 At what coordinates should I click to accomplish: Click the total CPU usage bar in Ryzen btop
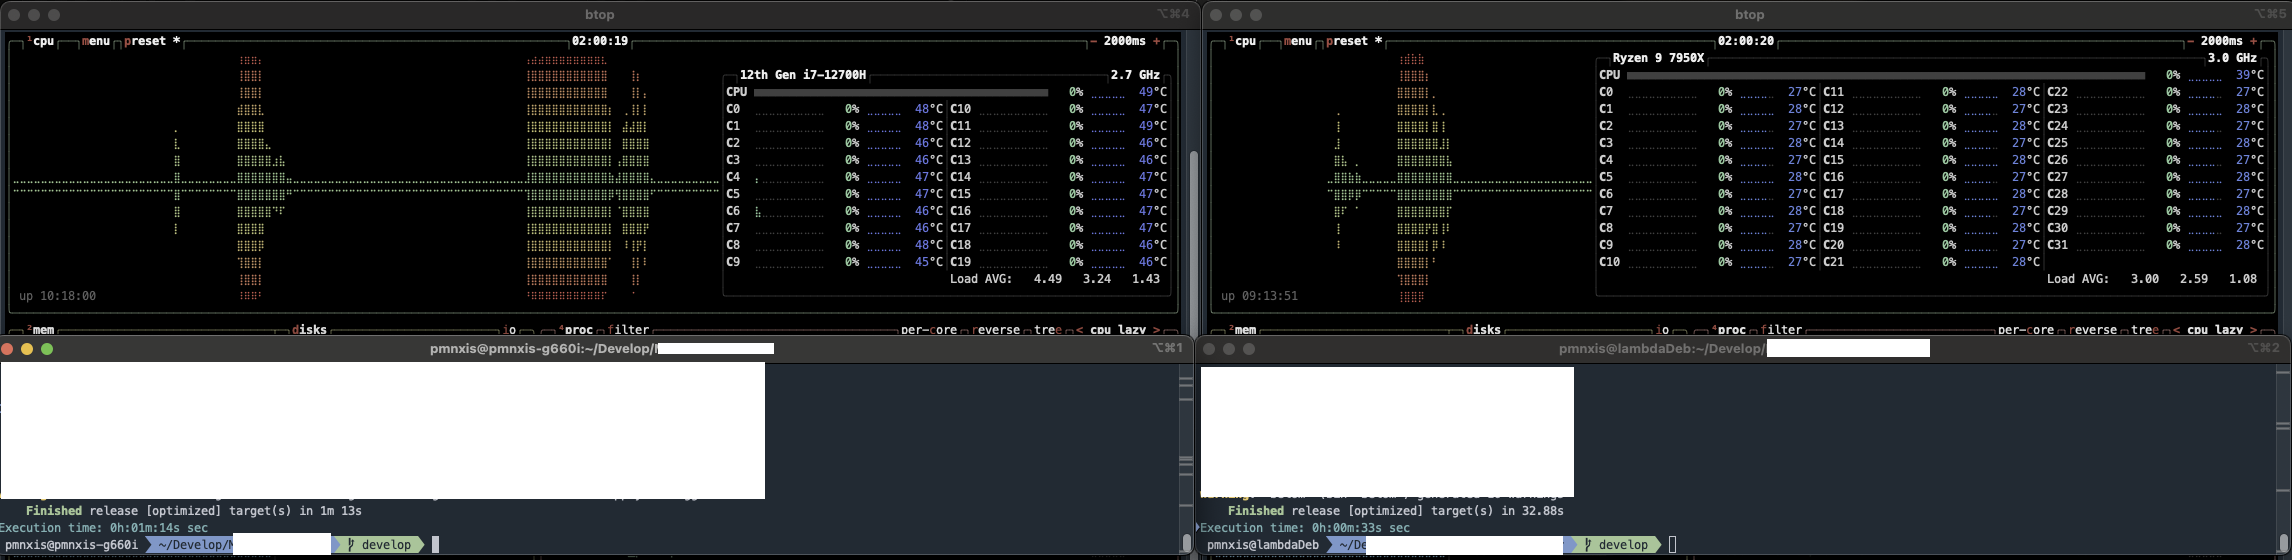click(1886, 75)
